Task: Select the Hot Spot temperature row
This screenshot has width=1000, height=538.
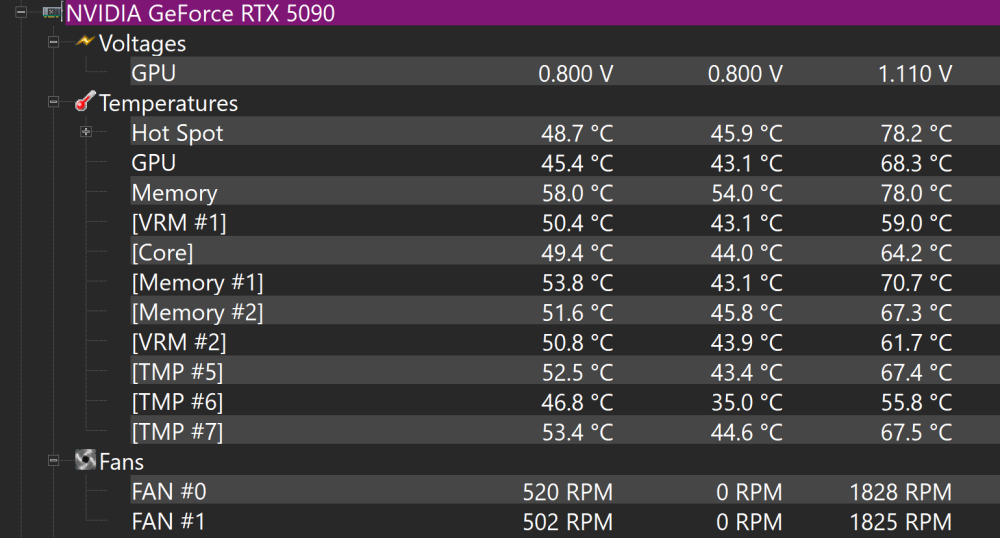Action: 565,131
